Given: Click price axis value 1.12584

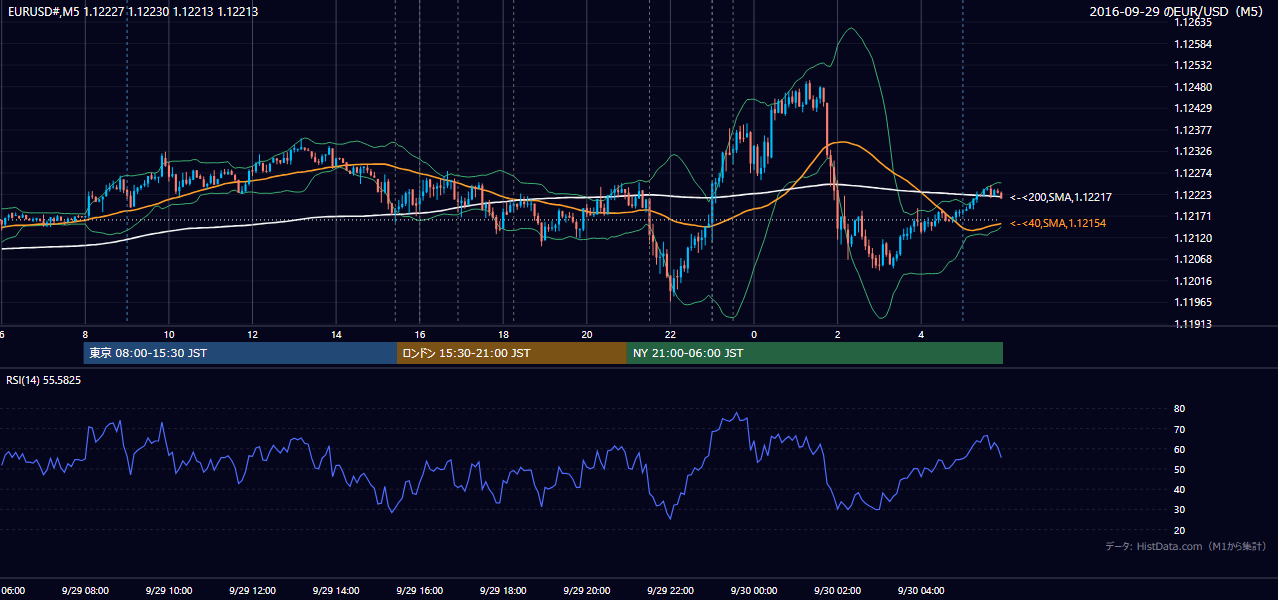Looking at the screenshot, I should [x=1192, y=44].
